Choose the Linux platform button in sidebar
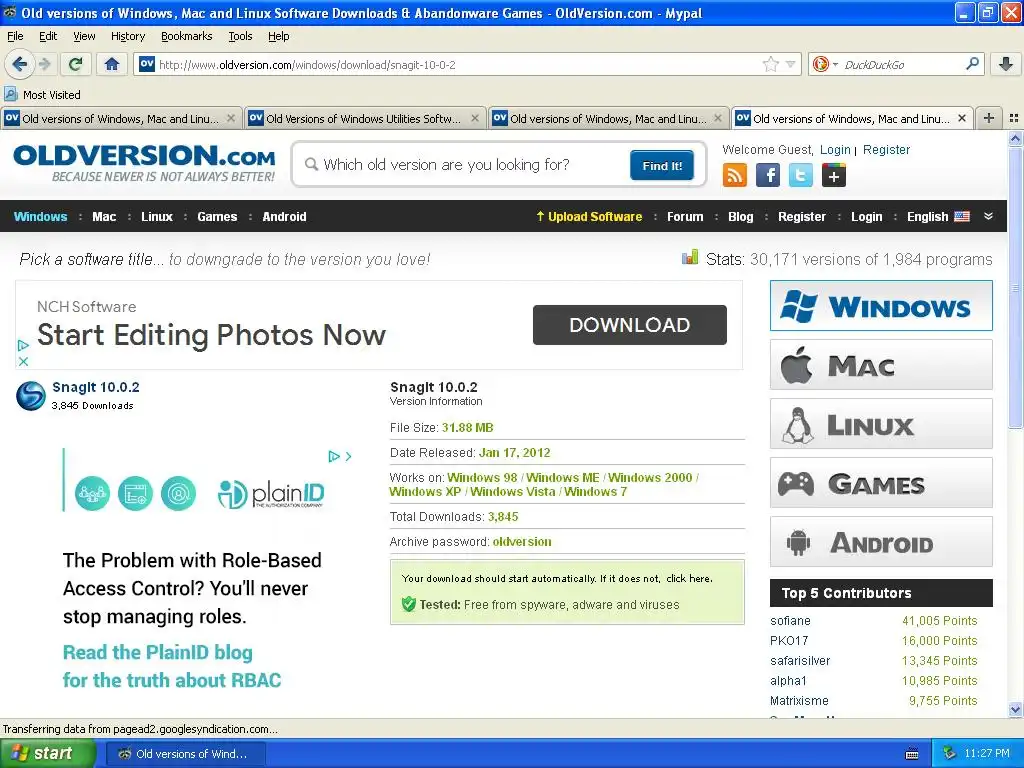The width and height of the screenshot is (1024, 768). click(x=881, y=424)
